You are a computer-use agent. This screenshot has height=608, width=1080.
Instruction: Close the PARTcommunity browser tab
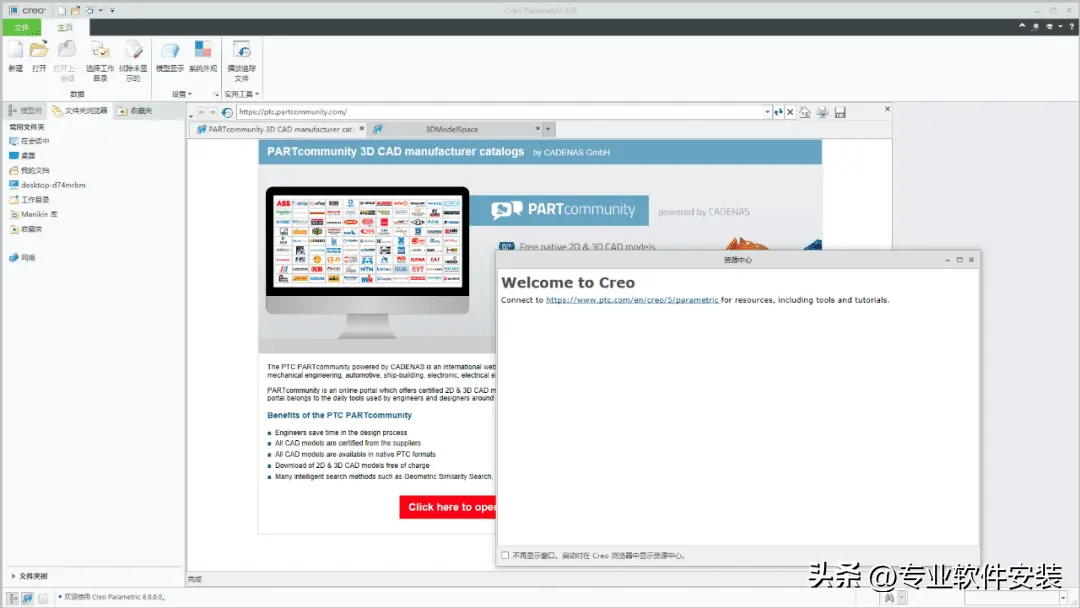[362, 129]
